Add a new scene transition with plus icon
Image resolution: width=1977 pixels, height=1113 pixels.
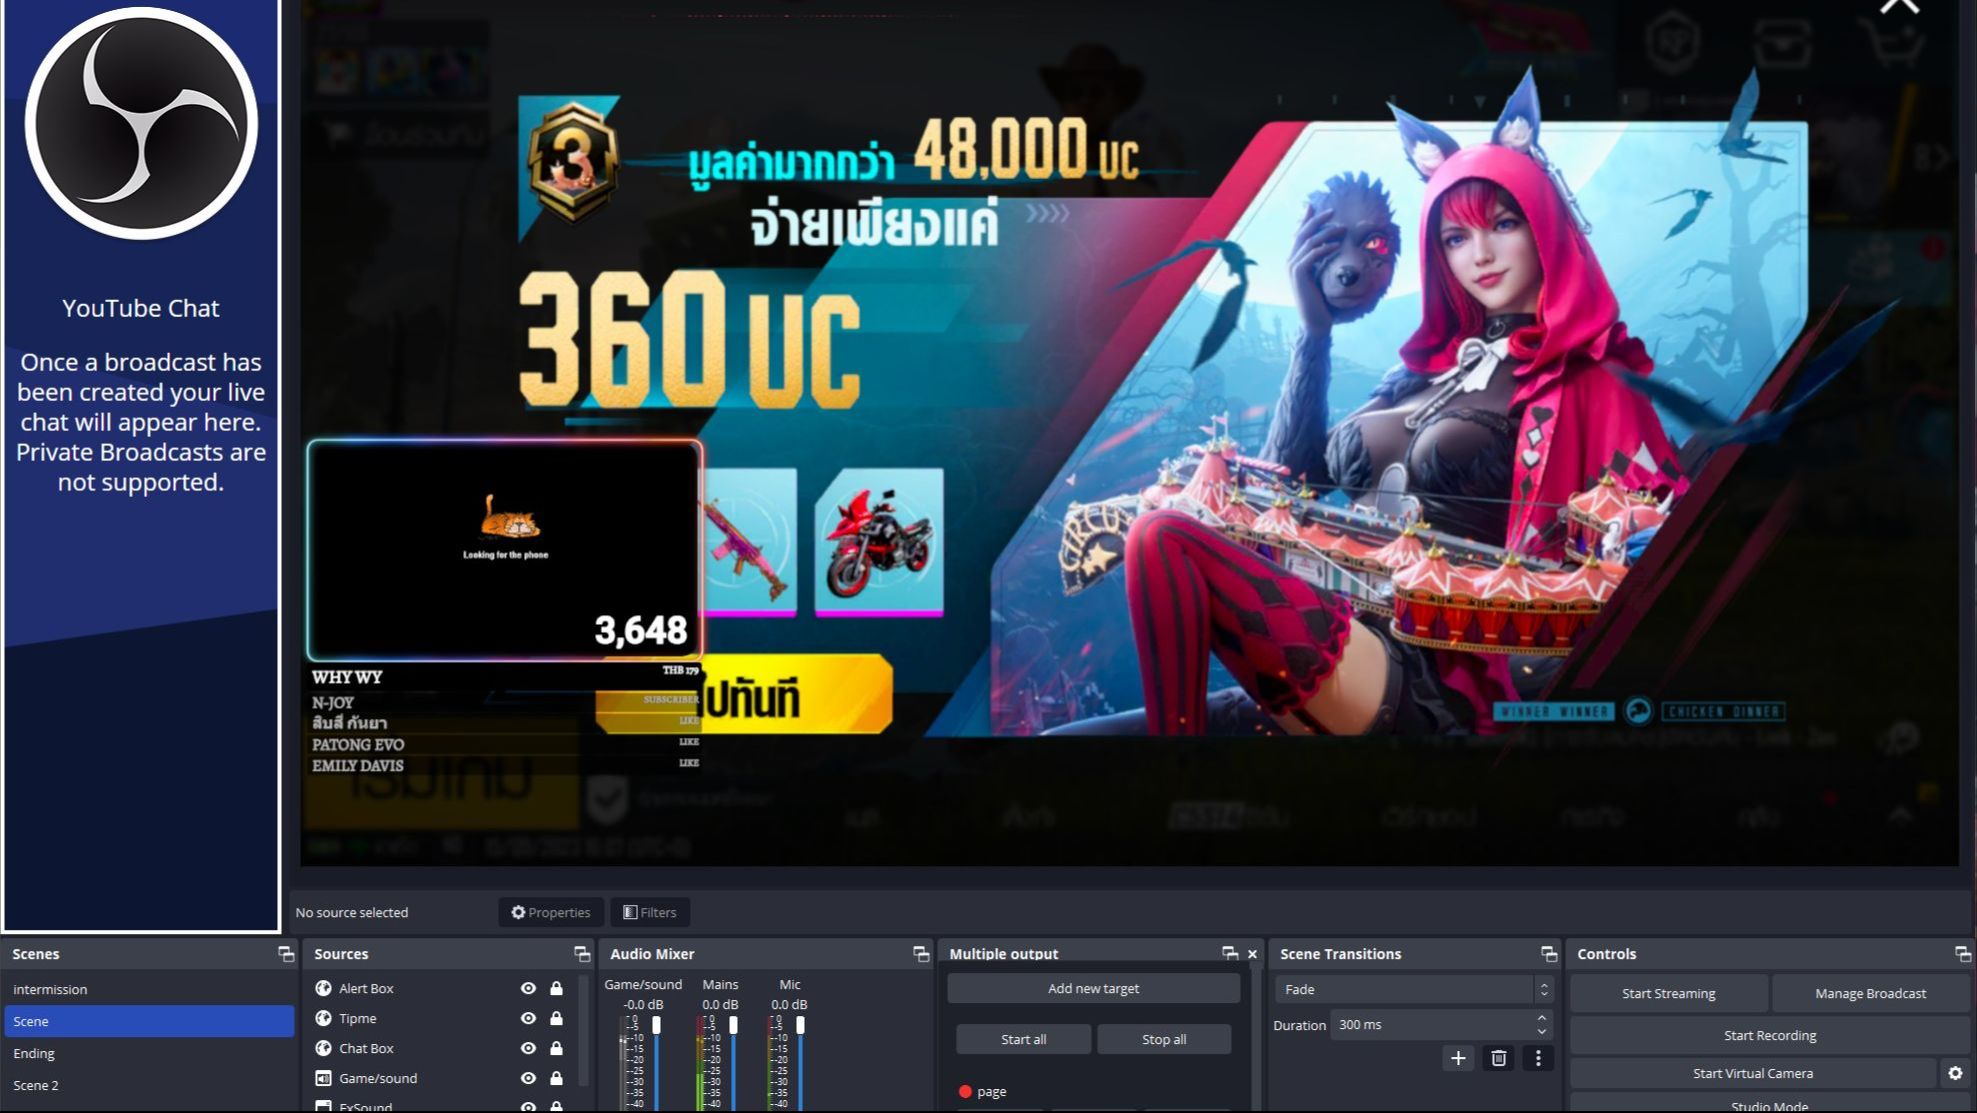click(1458, 1058)
